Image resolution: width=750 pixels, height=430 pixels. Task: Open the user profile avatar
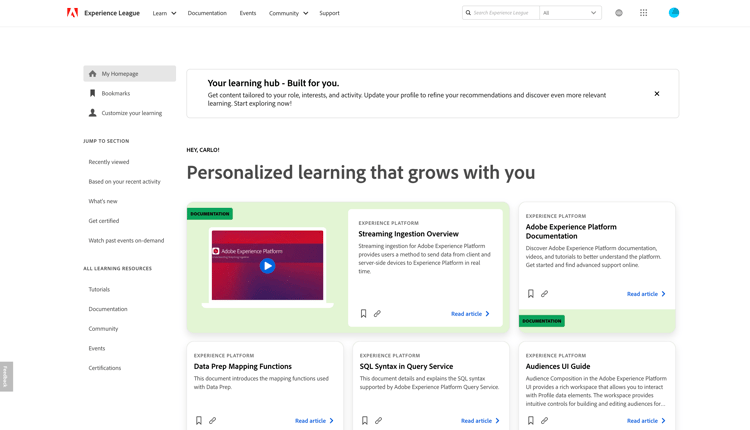[x=673, y=13]
